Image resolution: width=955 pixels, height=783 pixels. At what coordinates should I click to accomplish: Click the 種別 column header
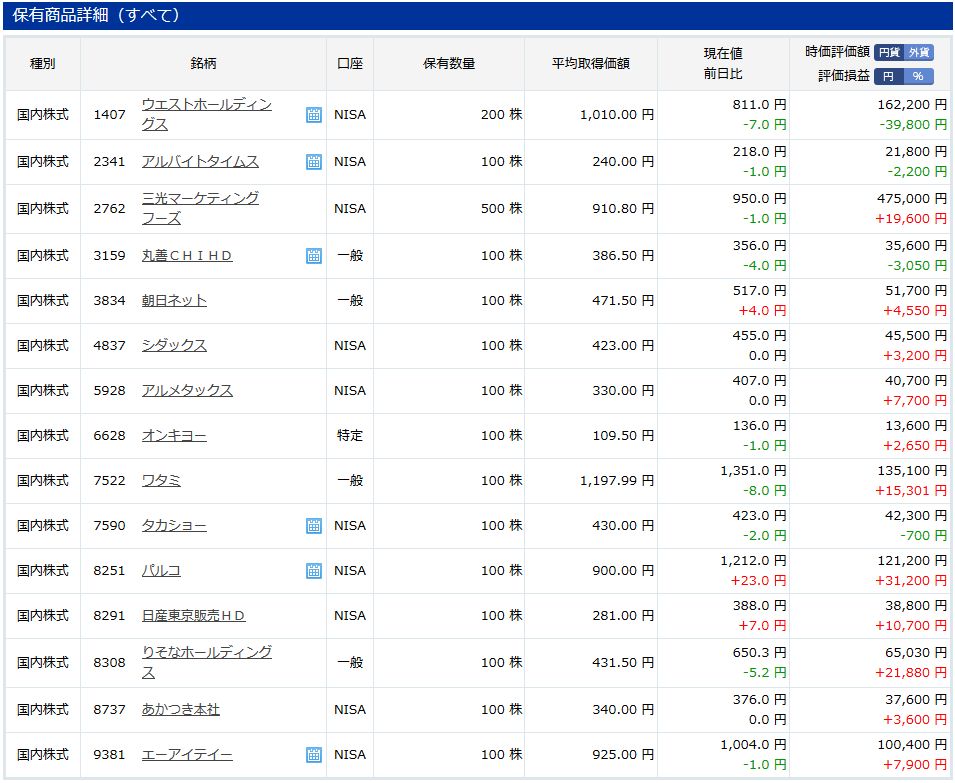pyautogui.click(x=43, y=63)
